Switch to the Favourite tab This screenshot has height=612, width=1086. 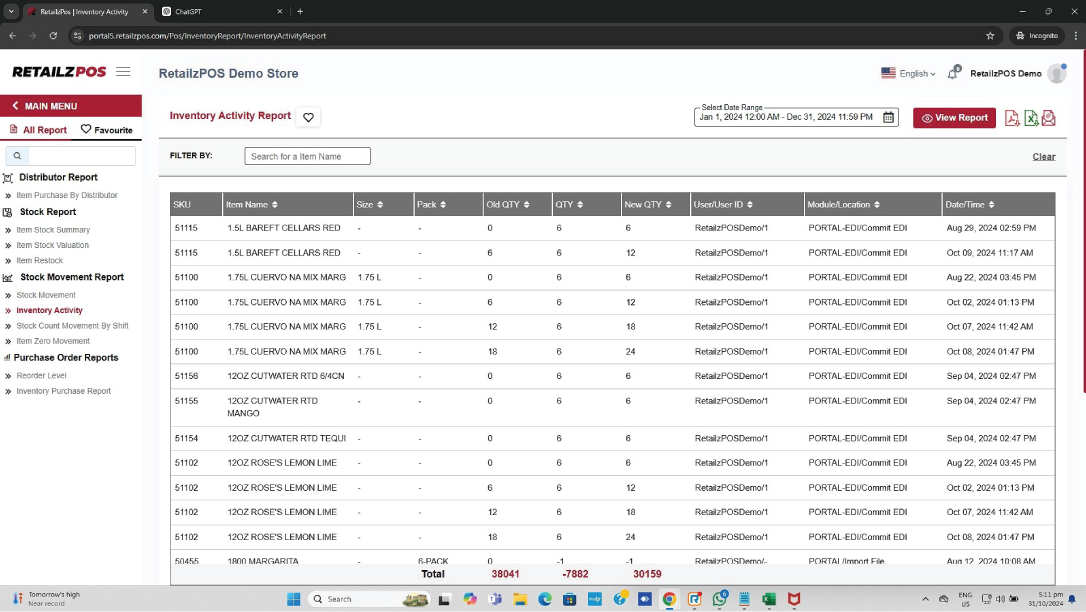pos(106,130)
